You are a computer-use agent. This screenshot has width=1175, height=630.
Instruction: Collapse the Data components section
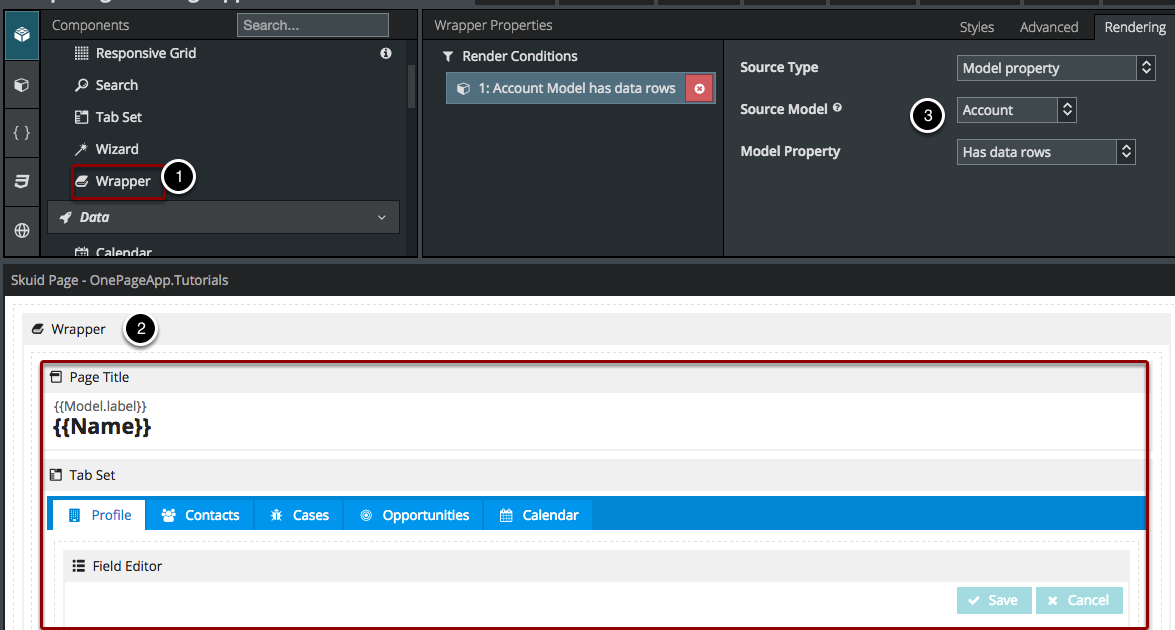coord(381,217)
